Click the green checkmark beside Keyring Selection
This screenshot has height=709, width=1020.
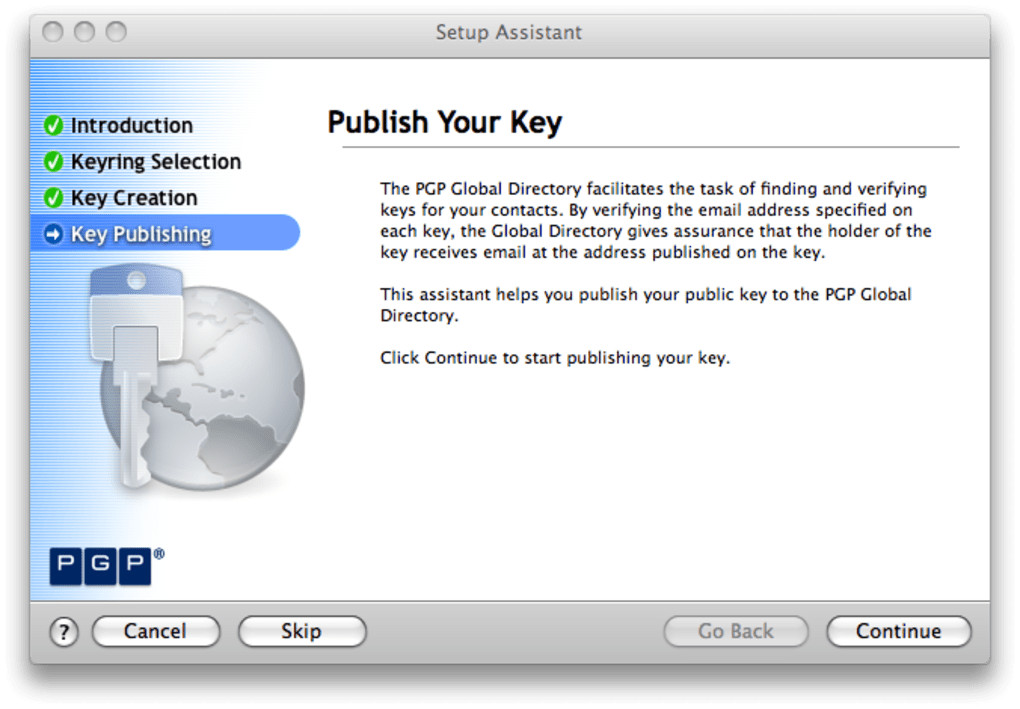54,162
